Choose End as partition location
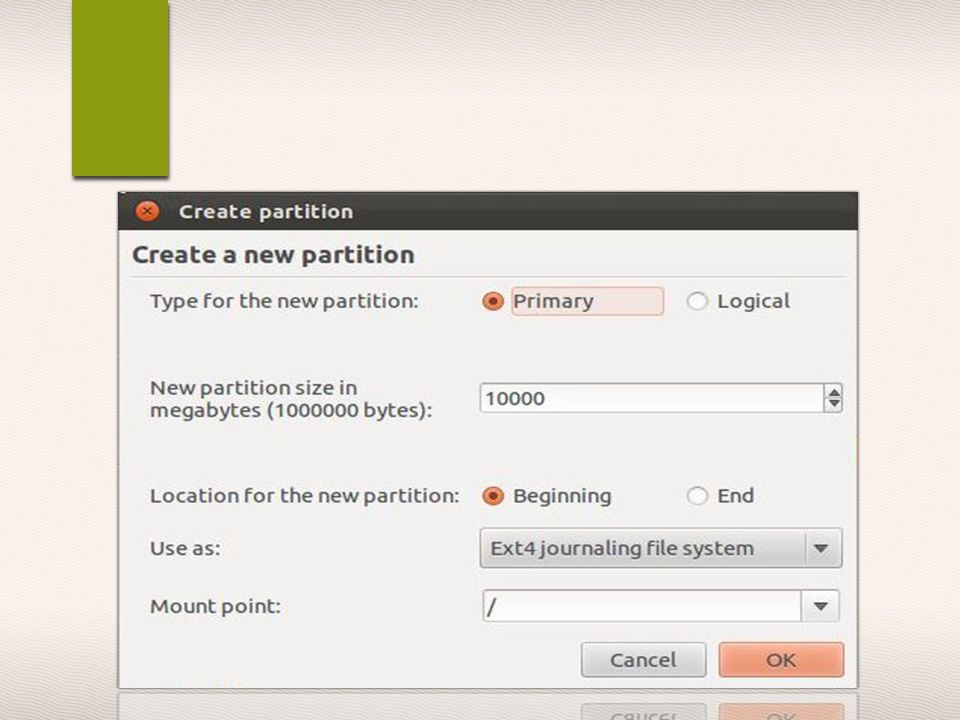 697,496
